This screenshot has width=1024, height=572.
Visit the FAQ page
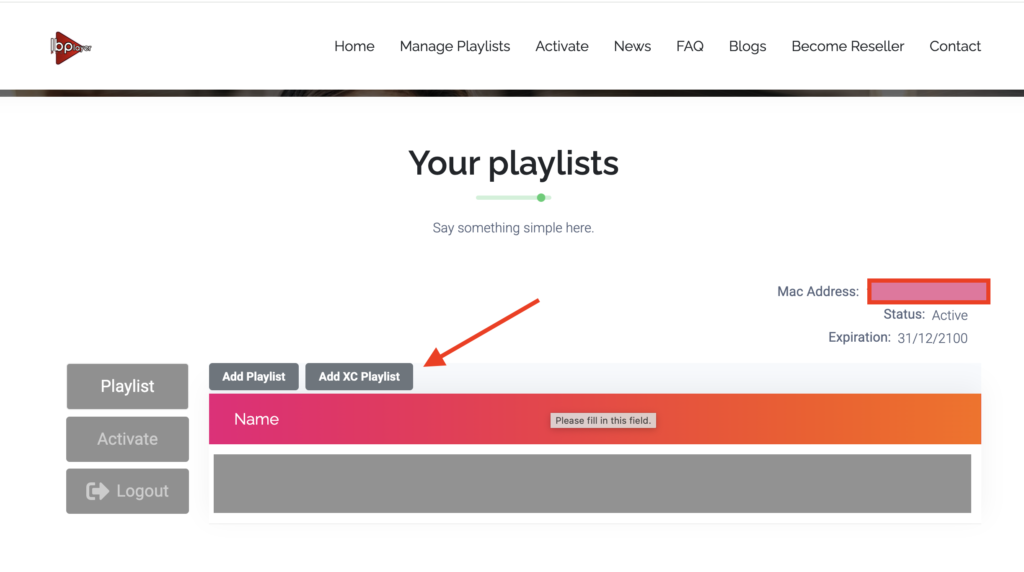click(x=689, y=46)
